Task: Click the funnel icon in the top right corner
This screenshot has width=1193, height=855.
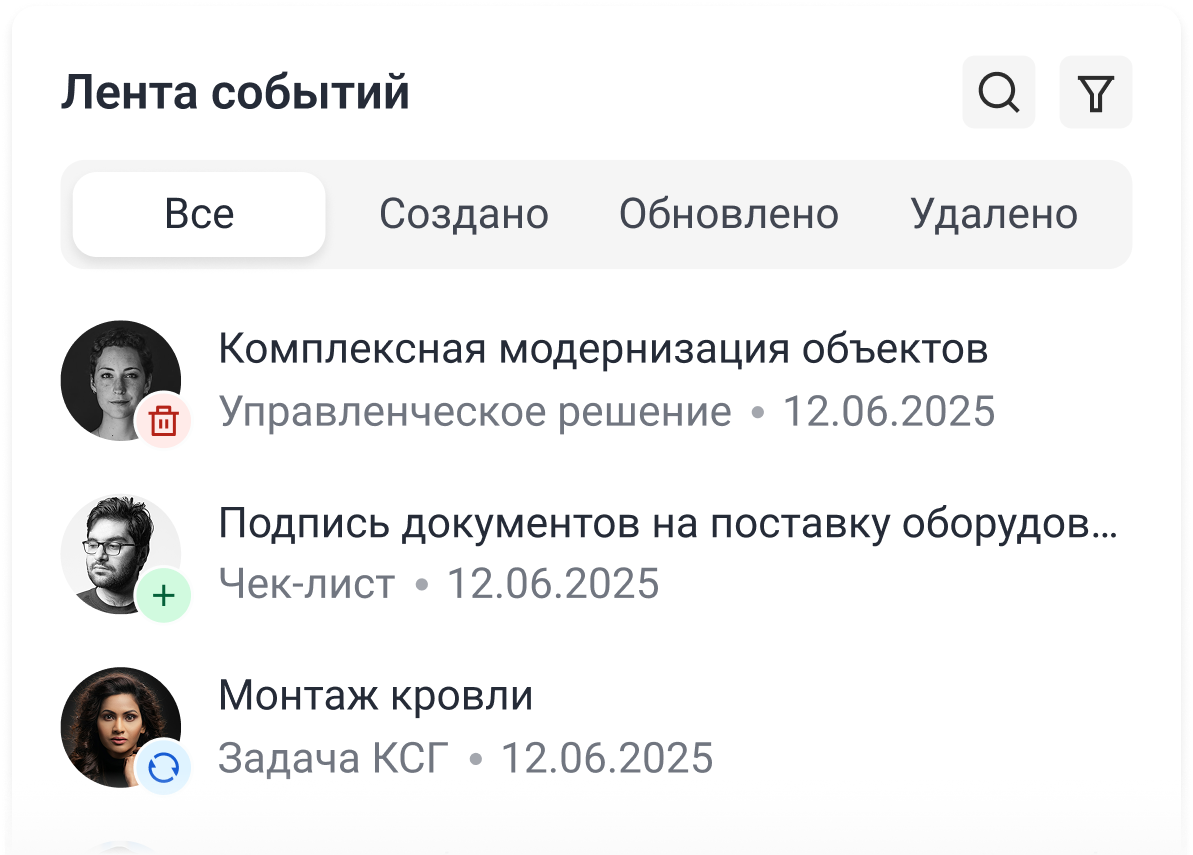Action: click(x=1096, y=93)
